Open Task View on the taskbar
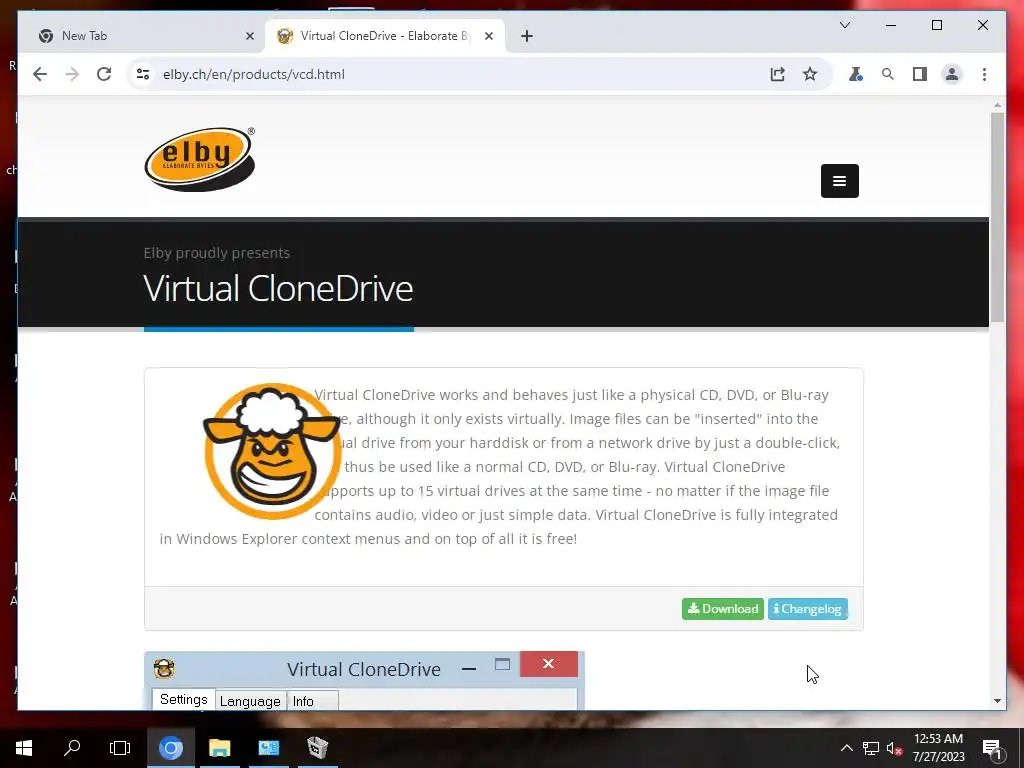Screen dimensions: 1024x768 120,748
